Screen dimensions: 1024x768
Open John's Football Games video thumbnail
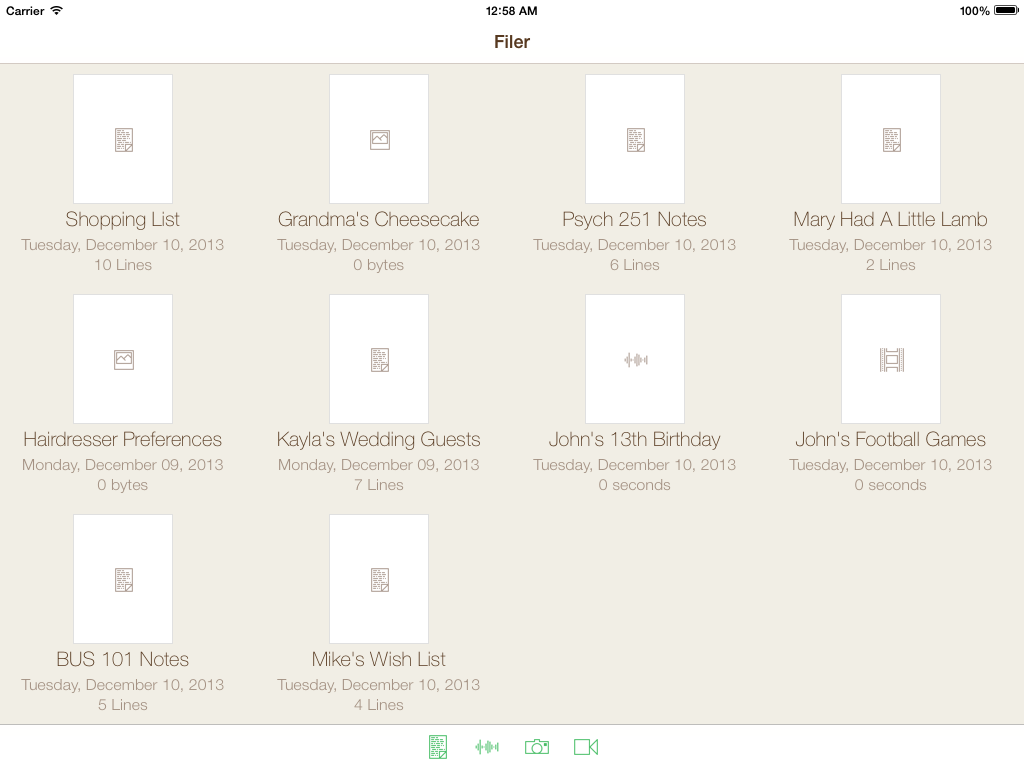click(x=891, y=359)
